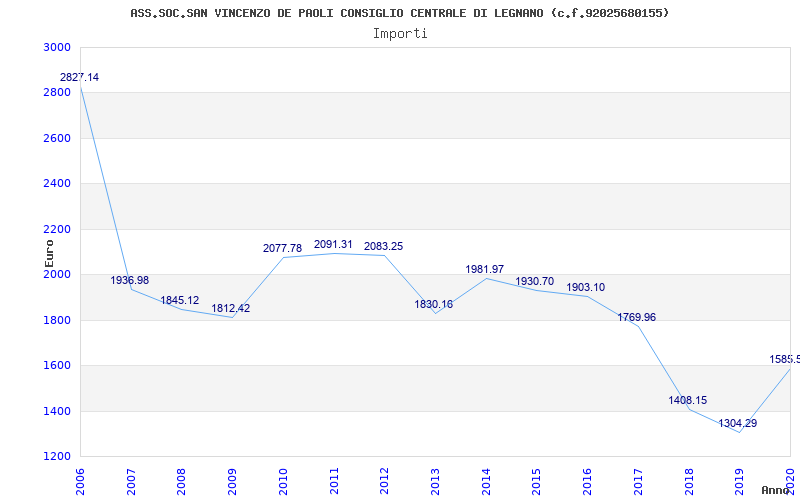Select the peak value 2091.31 label
Screen dimensions: 800x500
(333, 244)
